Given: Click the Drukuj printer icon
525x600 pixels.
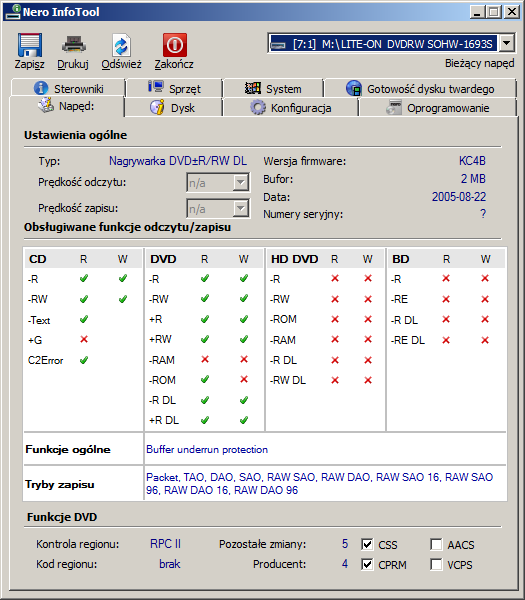Looking at the screenshot, I should [73, 44].
